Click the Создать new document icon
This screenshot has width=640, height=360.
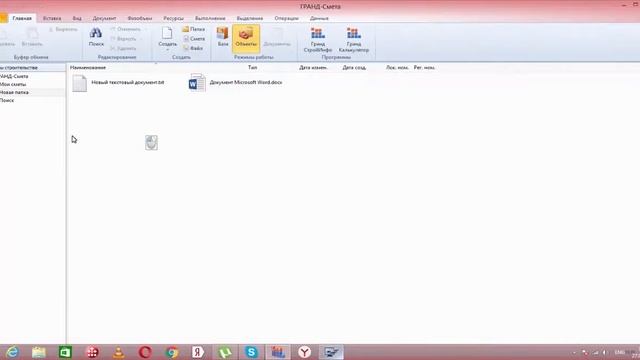pos(167,34)
